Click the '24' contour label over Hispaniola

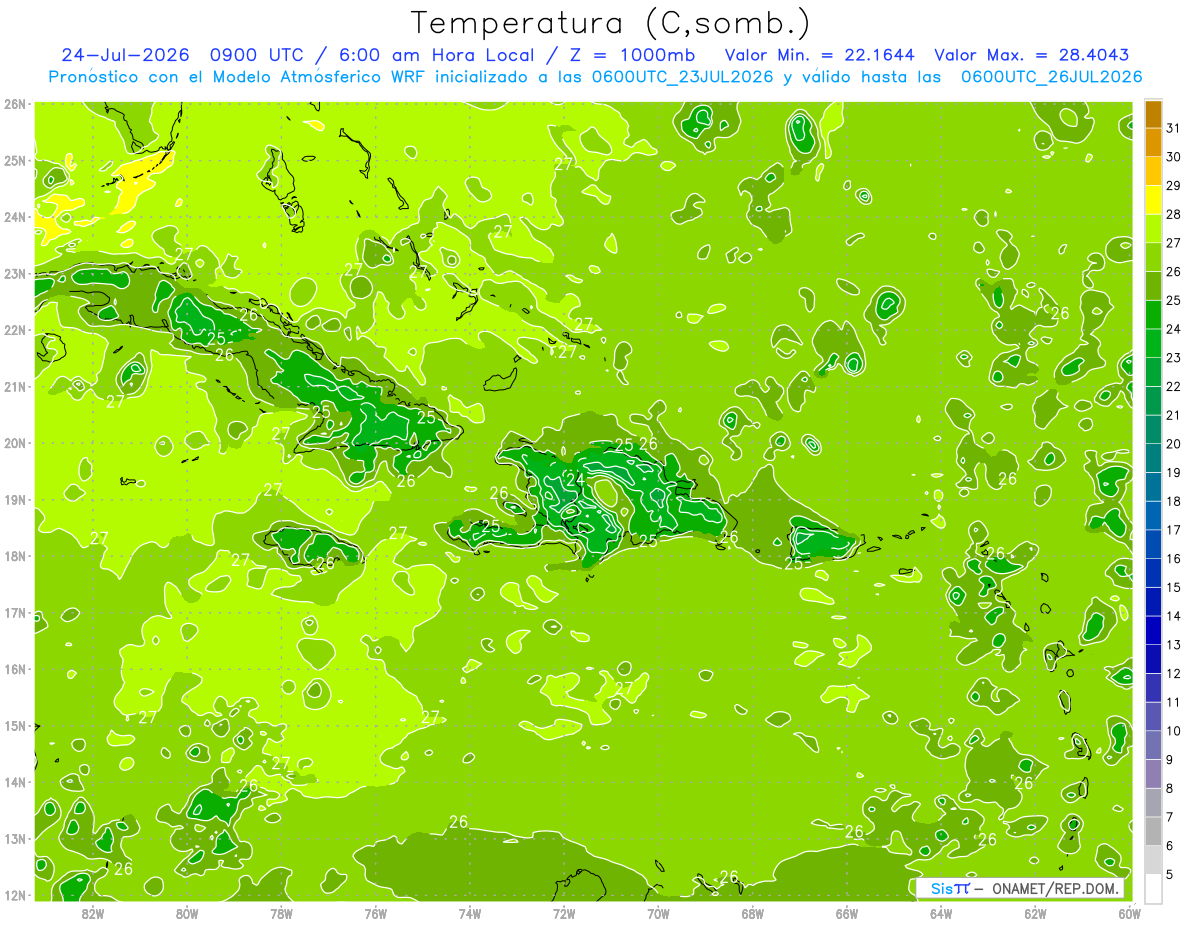575,479
